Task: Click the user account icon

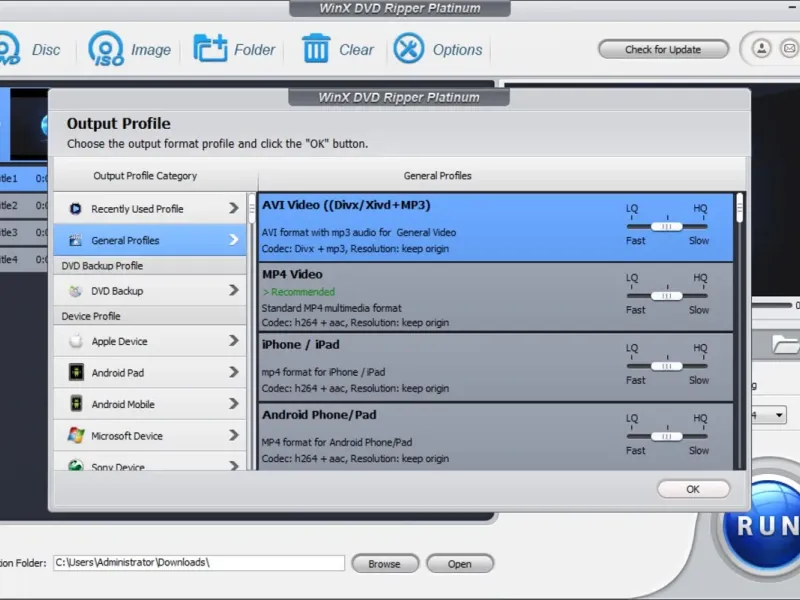Action: click(761, 49)
